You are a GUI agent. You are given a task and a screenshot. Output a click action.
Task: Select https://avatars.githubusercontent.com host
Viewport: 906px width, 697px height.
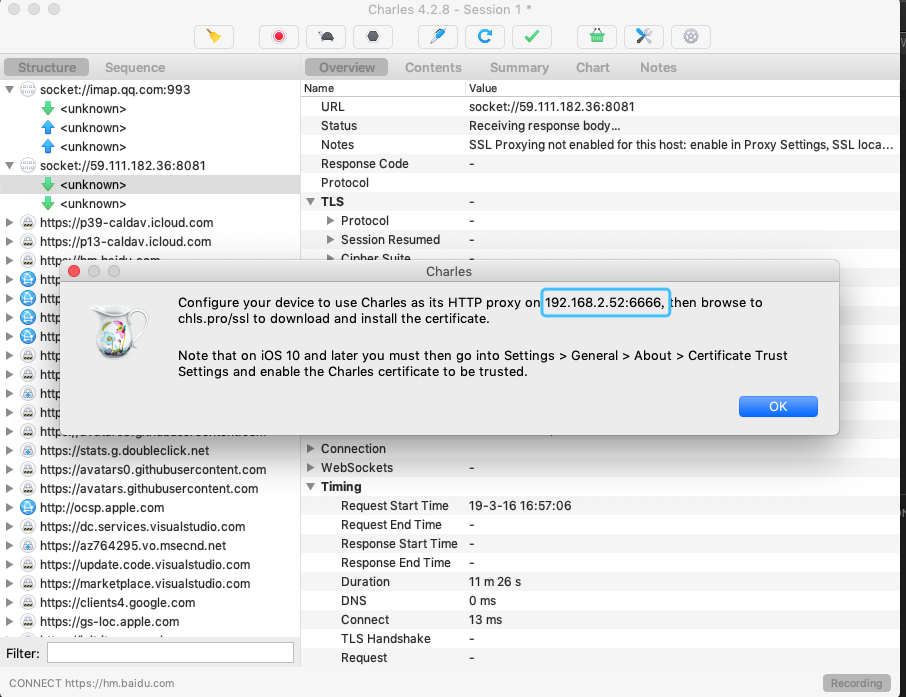click(148, 488)
